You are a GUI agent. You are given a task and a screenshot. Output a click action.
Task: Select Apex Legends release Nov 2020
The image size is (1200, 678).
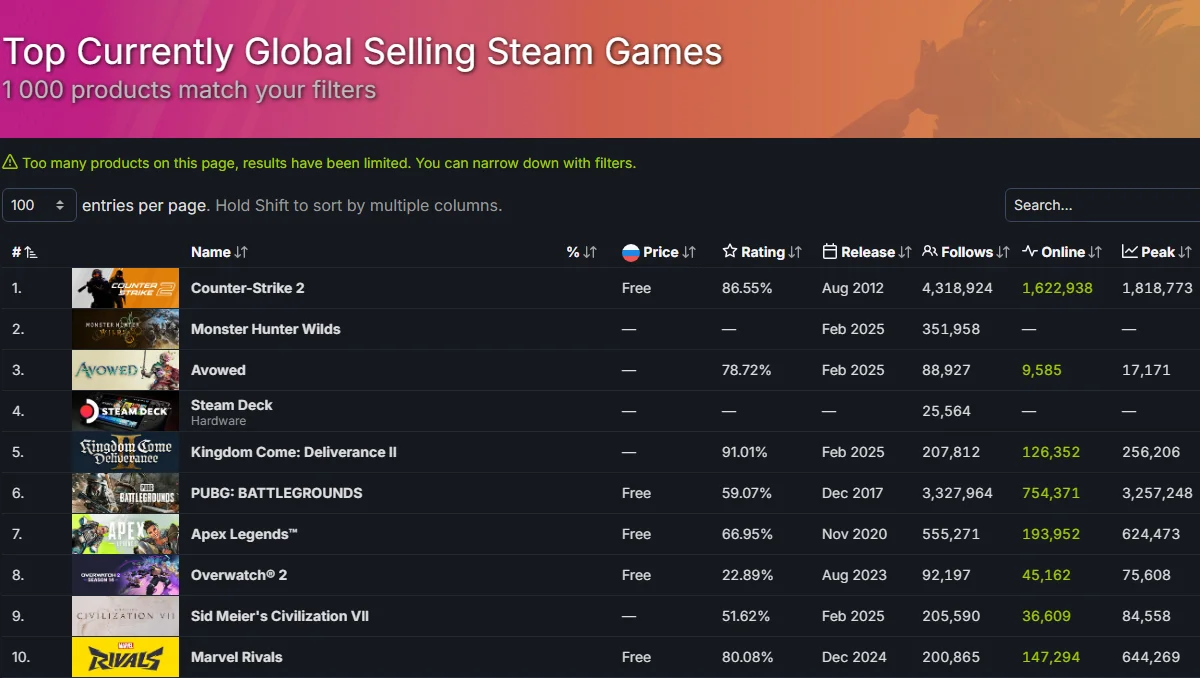[x=854, y=534]
